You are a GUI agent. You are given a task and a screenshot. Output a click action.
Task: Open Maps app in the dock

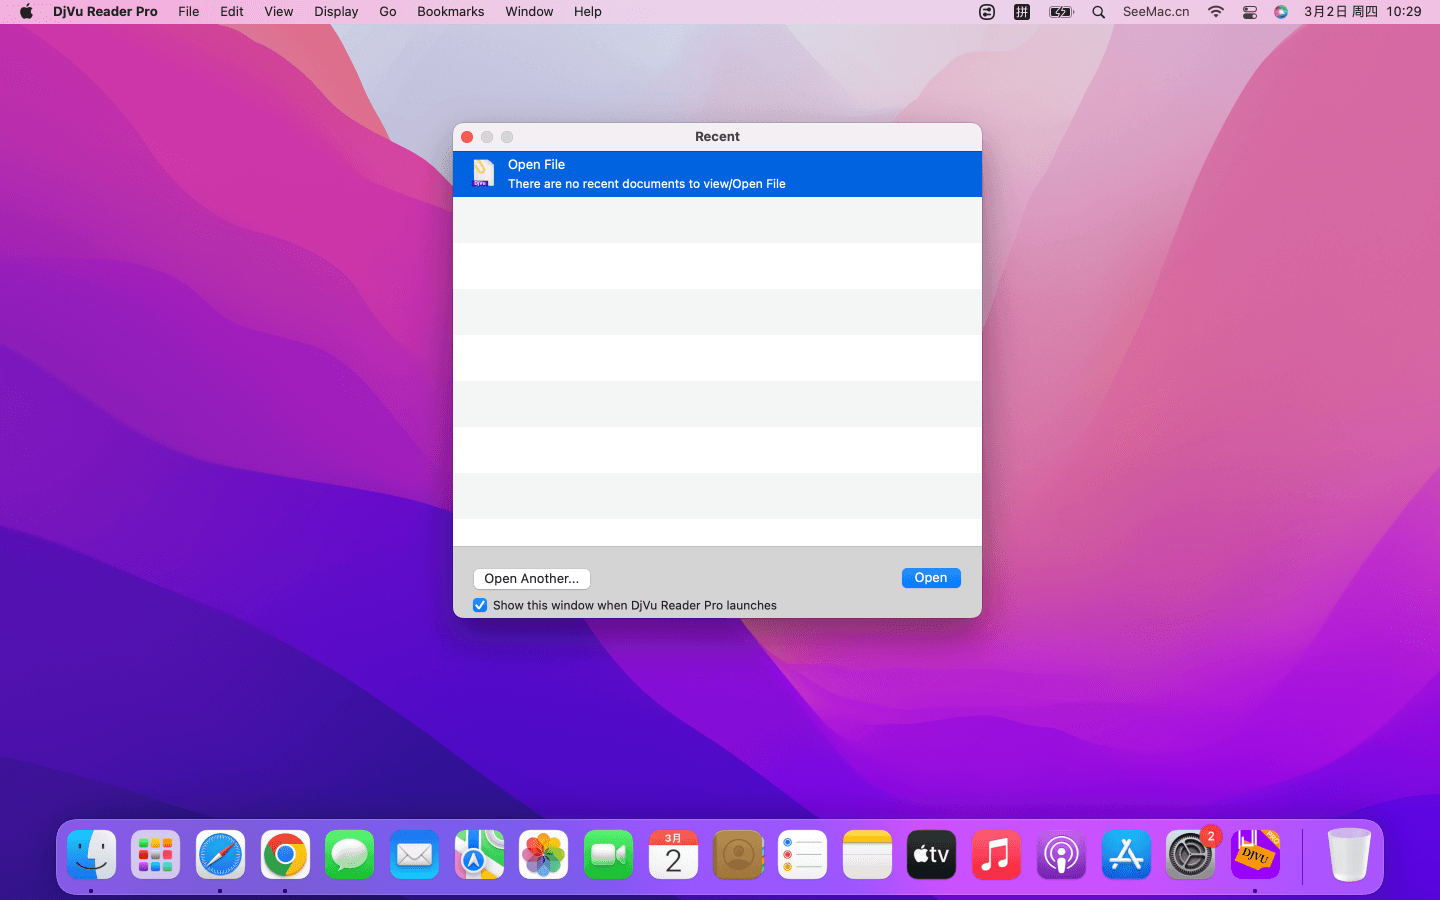coord(479,855)
